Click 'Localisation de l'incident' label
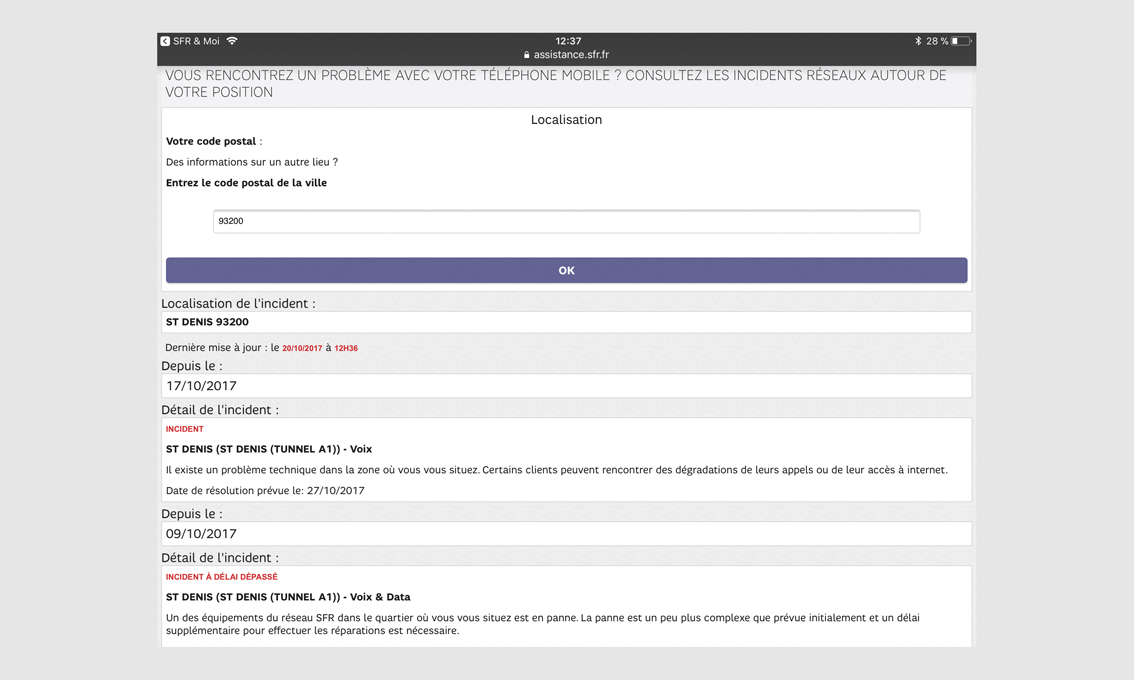1134x680 pixels. tap(239, 304)
